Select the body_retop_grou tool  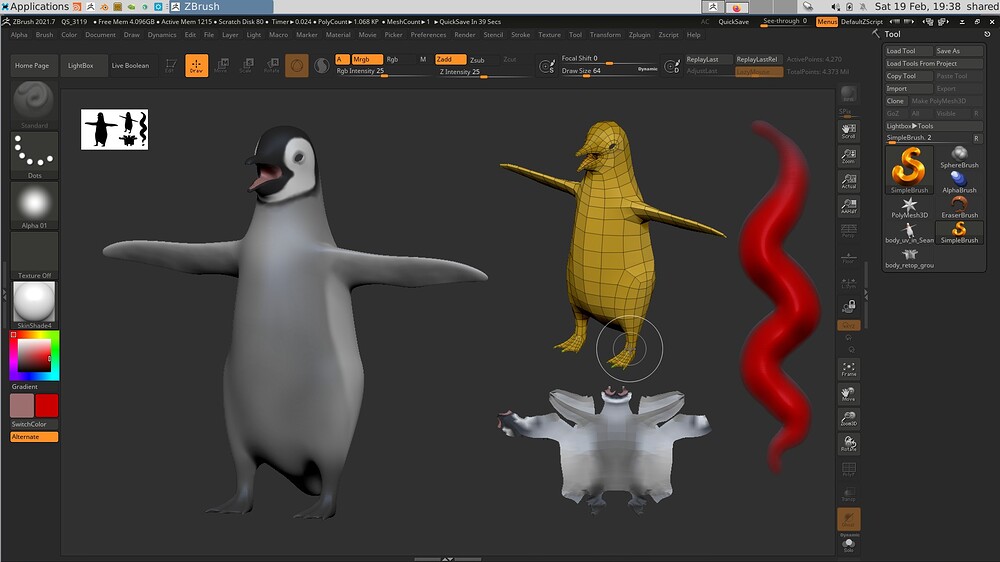coord(909,258)
